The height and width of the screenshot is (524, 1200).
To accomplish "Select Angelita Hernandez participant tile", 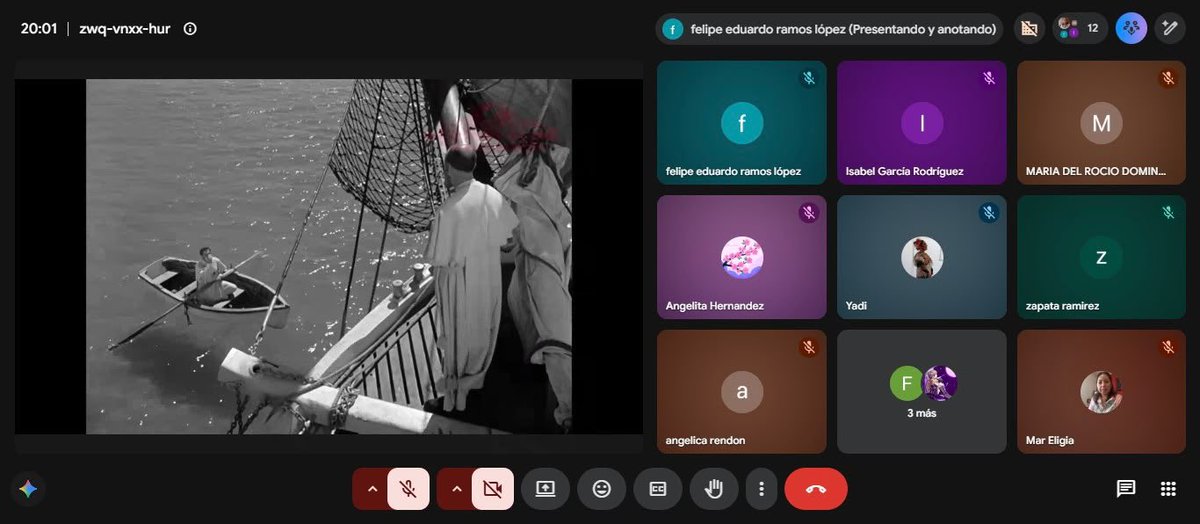I will pos(742,257).
